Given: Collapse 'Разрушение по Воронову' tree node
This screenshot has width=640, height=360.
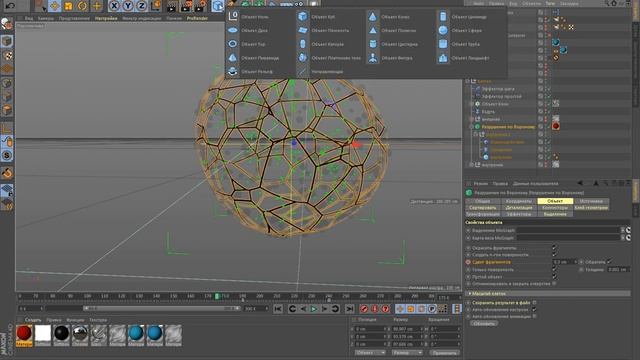Looking at the screenshot, I should coord(471,127).
